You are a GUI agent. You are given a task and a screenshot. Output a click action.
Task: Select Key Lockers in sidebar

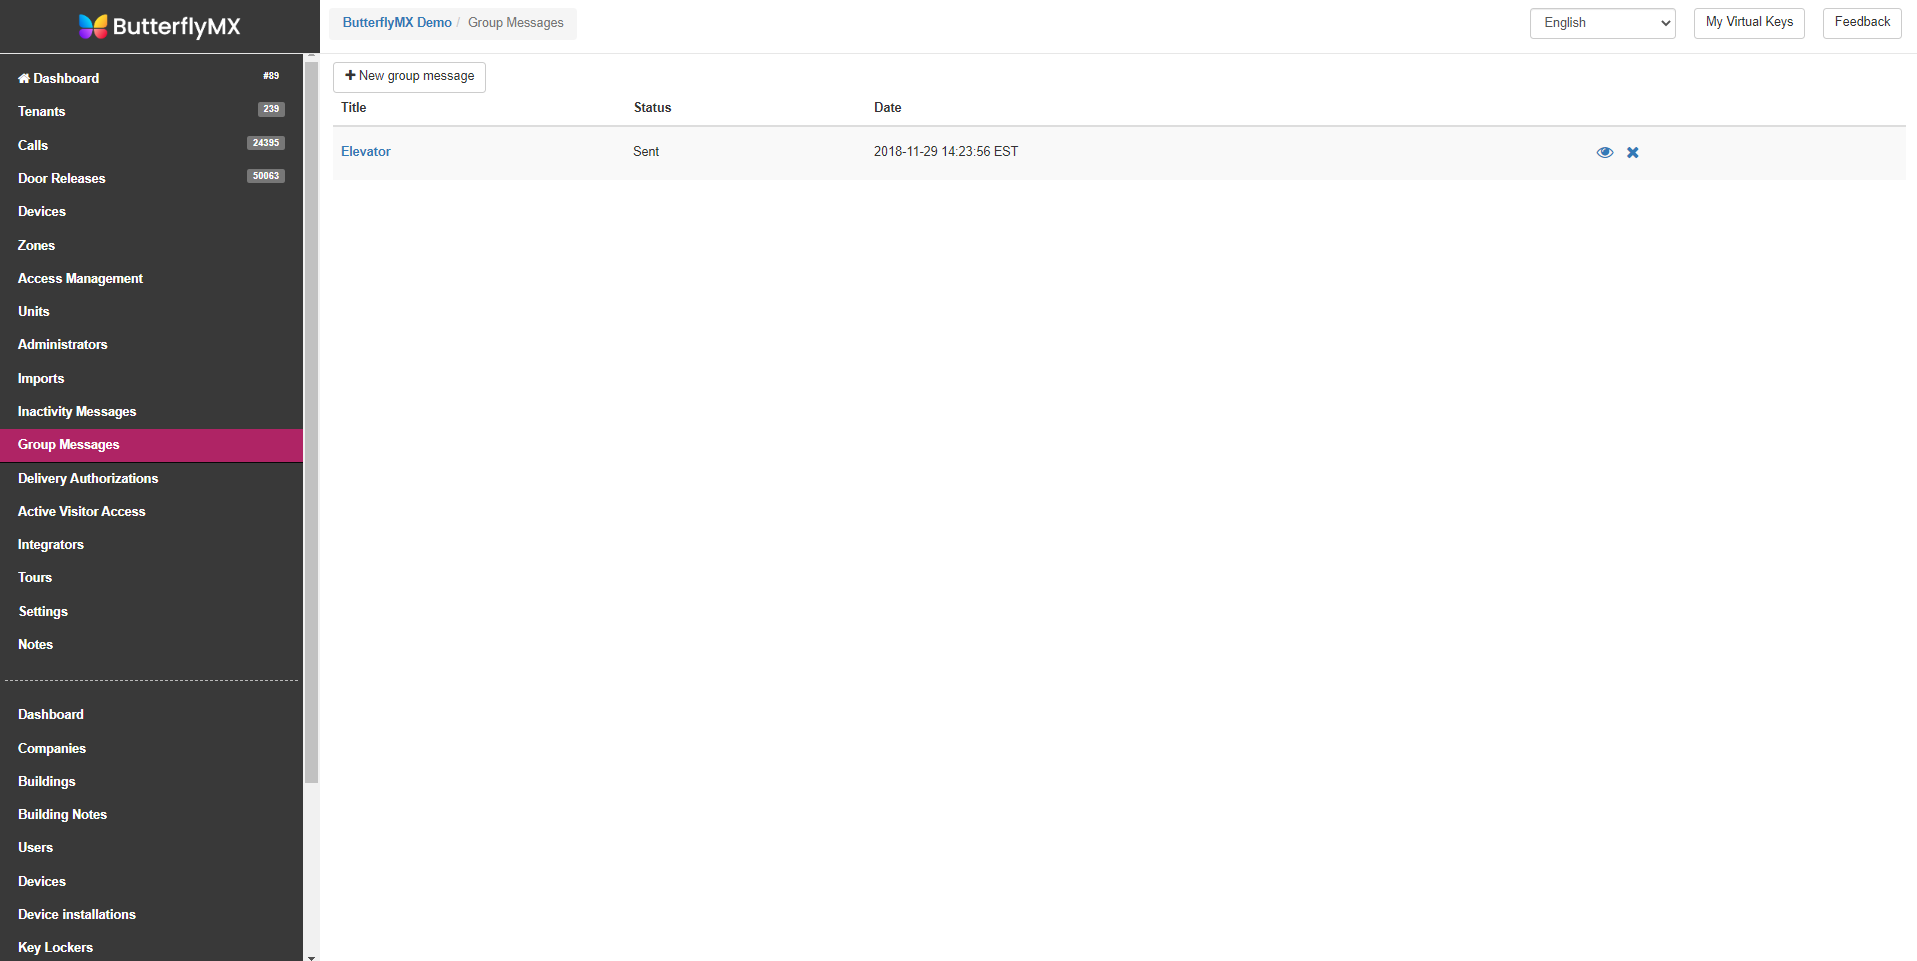[55, 947]
